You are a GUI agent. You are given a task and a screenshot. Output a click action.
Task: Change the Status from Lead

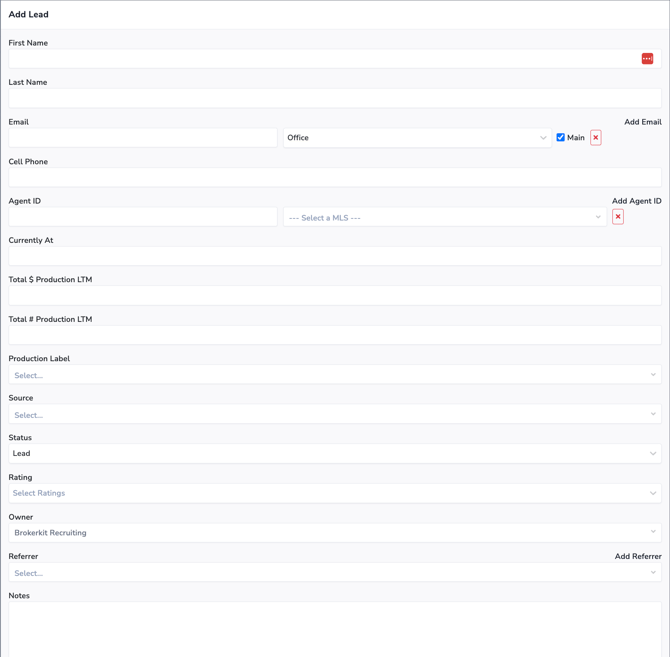tap(334, 454)
